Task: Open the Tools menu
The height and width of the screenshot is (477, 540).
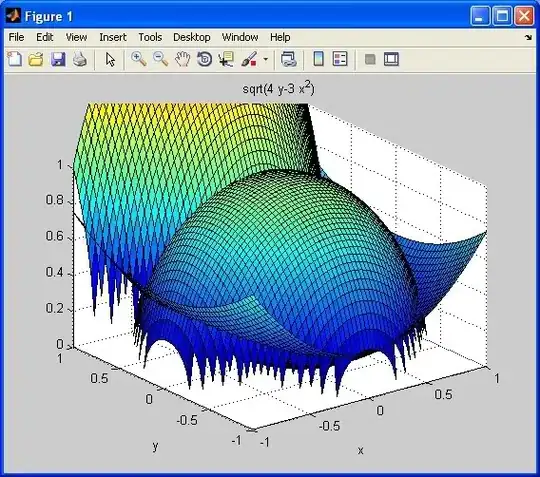Action: coord(150,37)
